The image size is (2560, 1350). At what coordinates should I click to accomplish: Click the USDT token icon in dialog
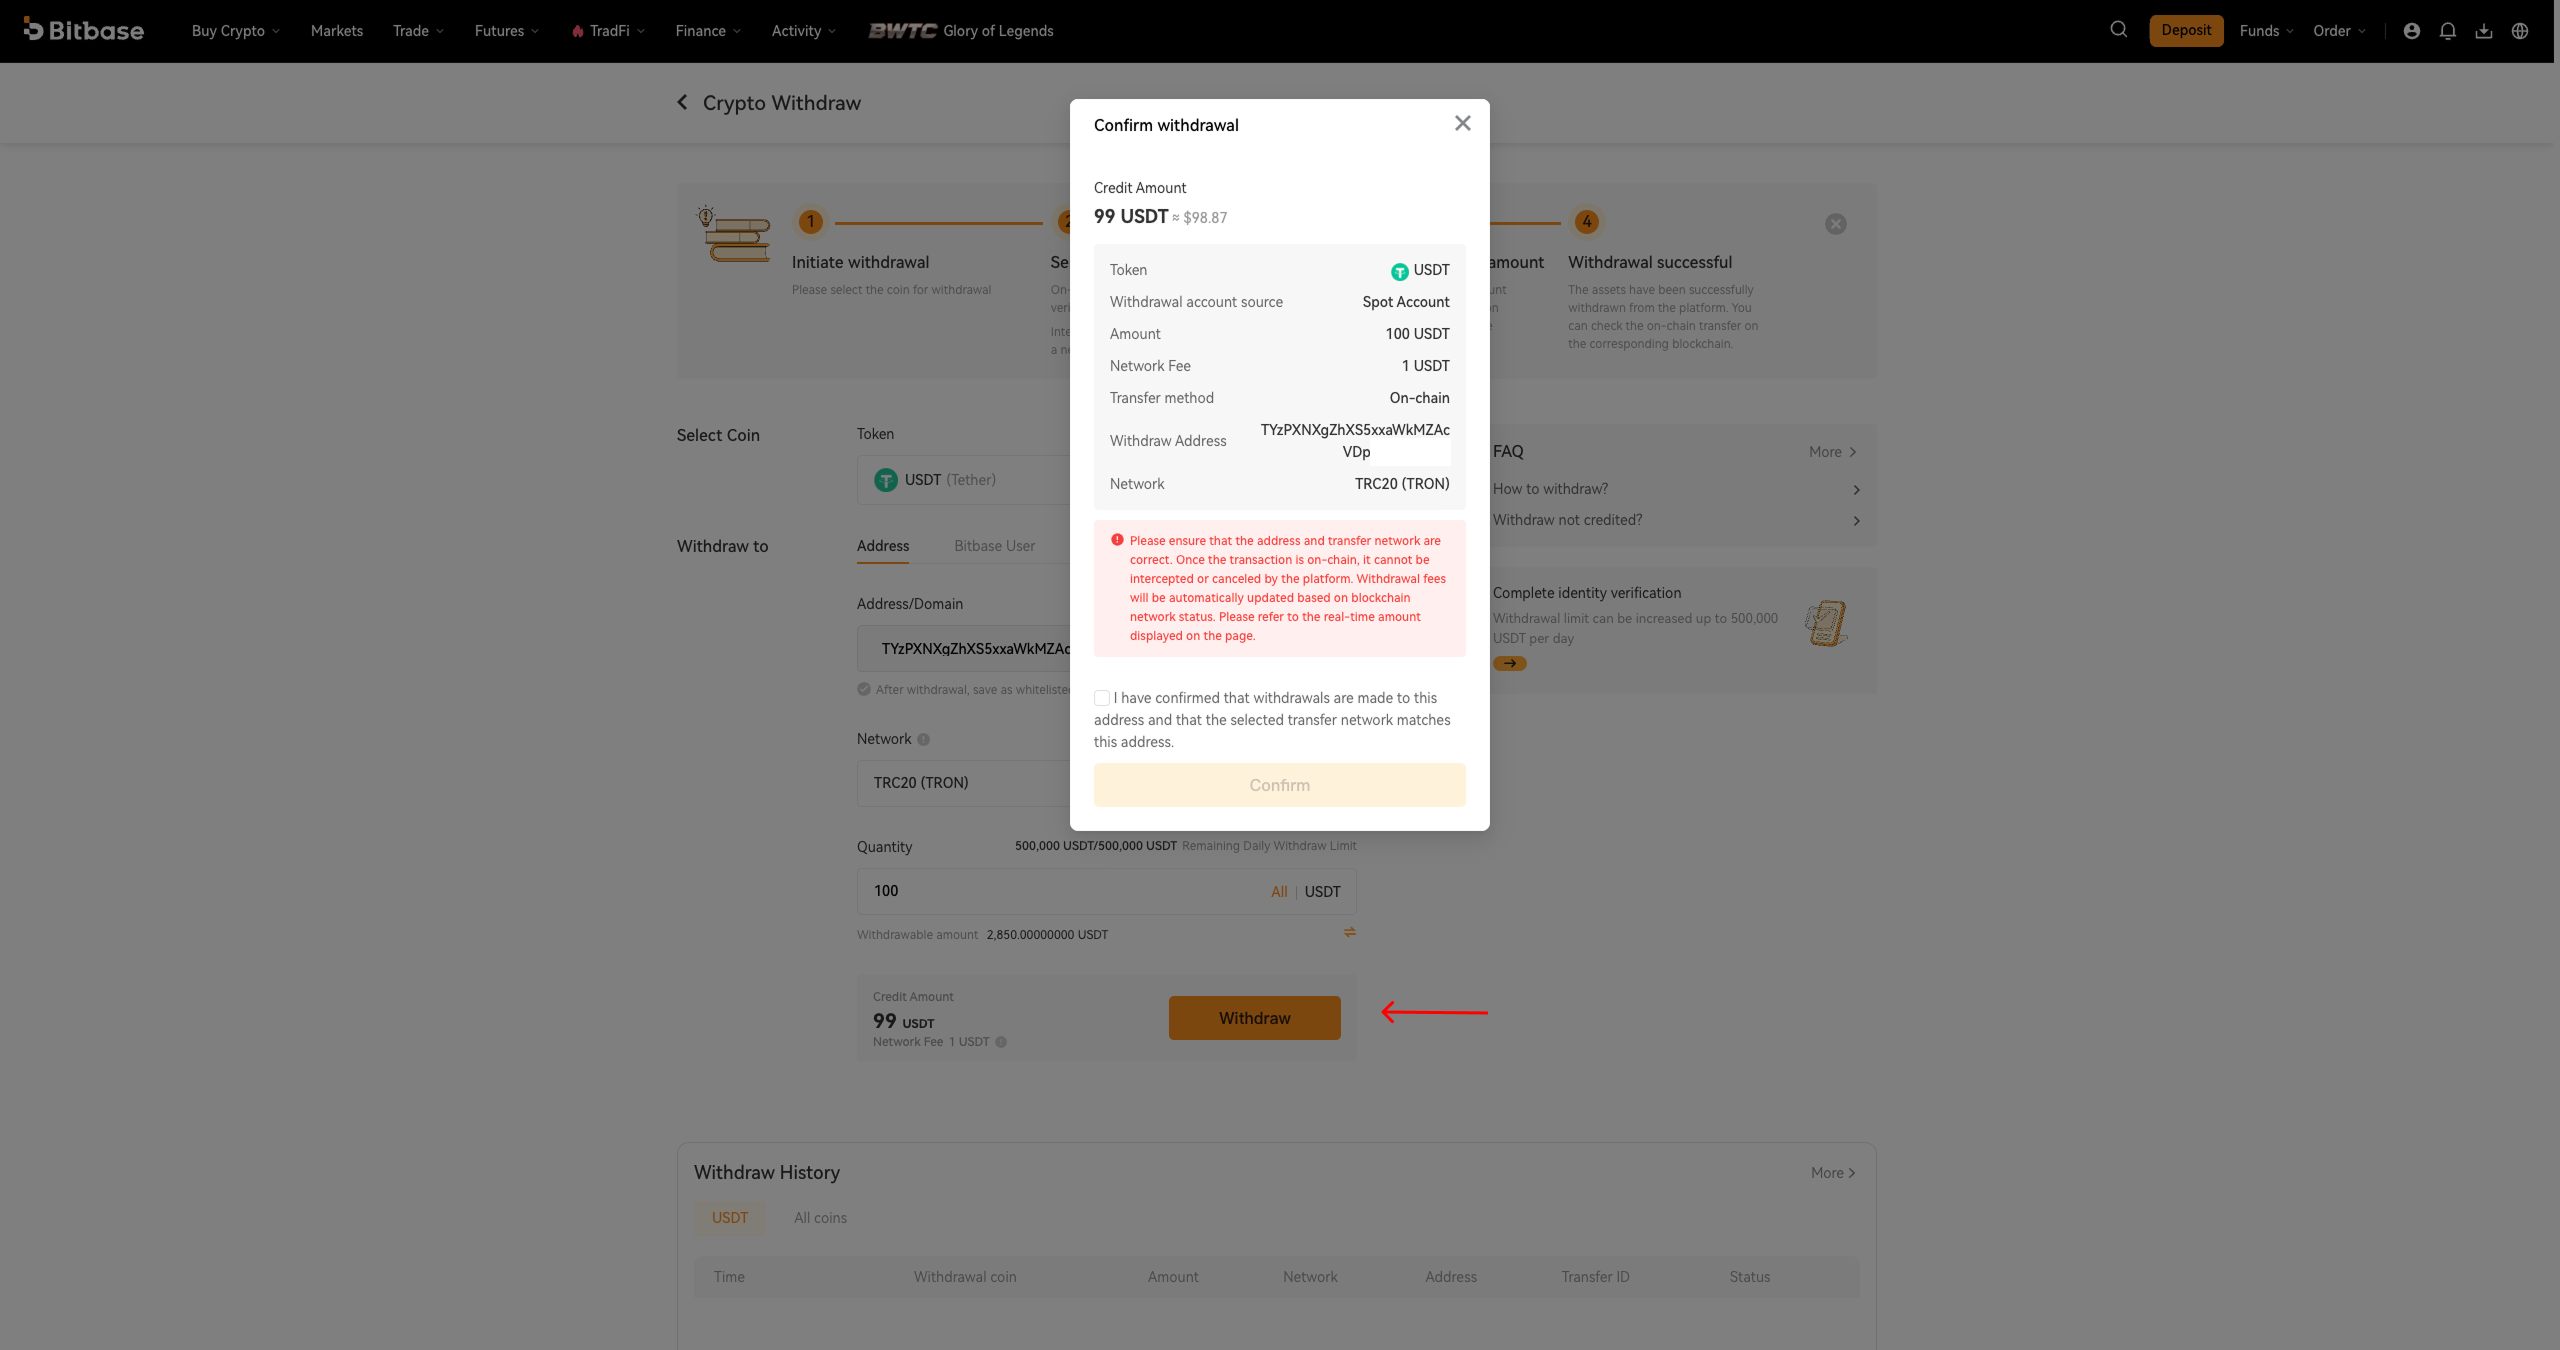point(1399,271)
